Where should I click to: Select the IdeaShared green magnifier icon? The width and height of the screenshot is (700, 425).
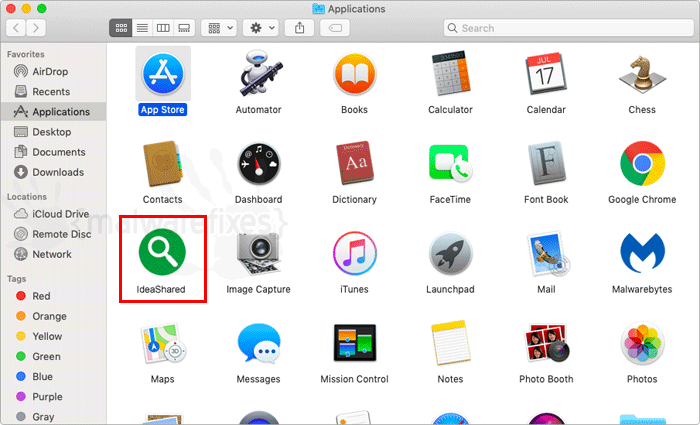(162, 252)
